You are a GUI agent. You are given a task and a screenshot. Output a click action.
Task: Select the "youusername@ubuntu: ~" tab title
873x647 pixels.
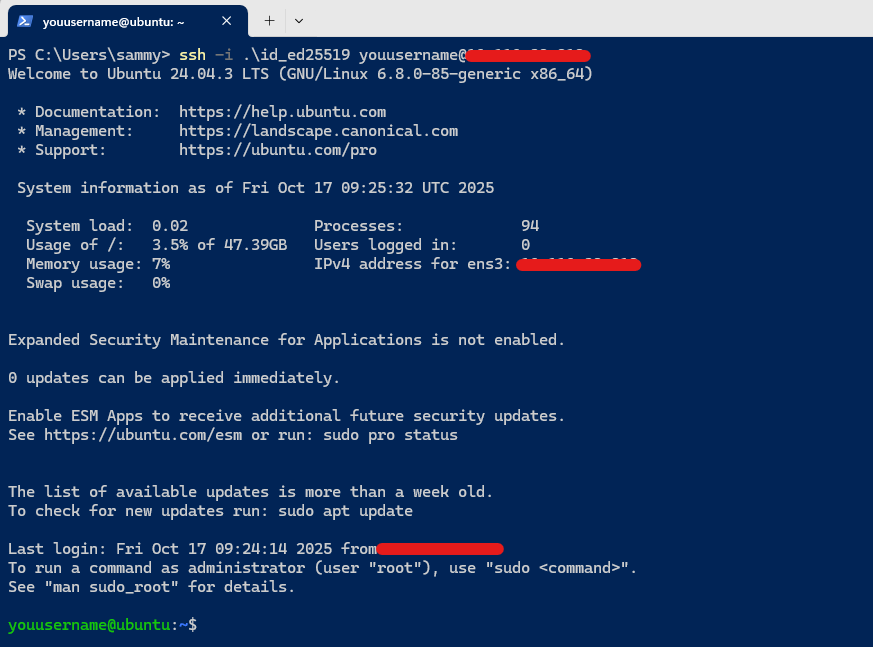pyautogui.click(x=113, y=21)
